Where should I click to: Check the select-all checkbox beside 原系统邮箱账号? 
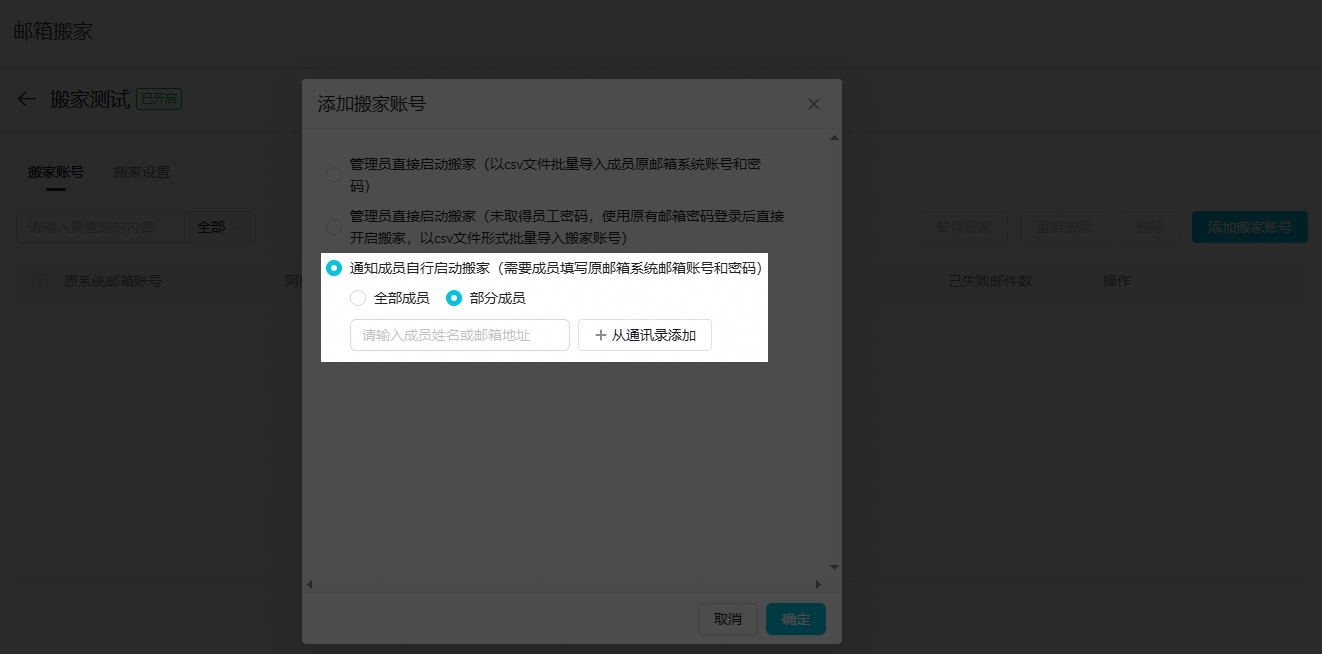point(39,281)
